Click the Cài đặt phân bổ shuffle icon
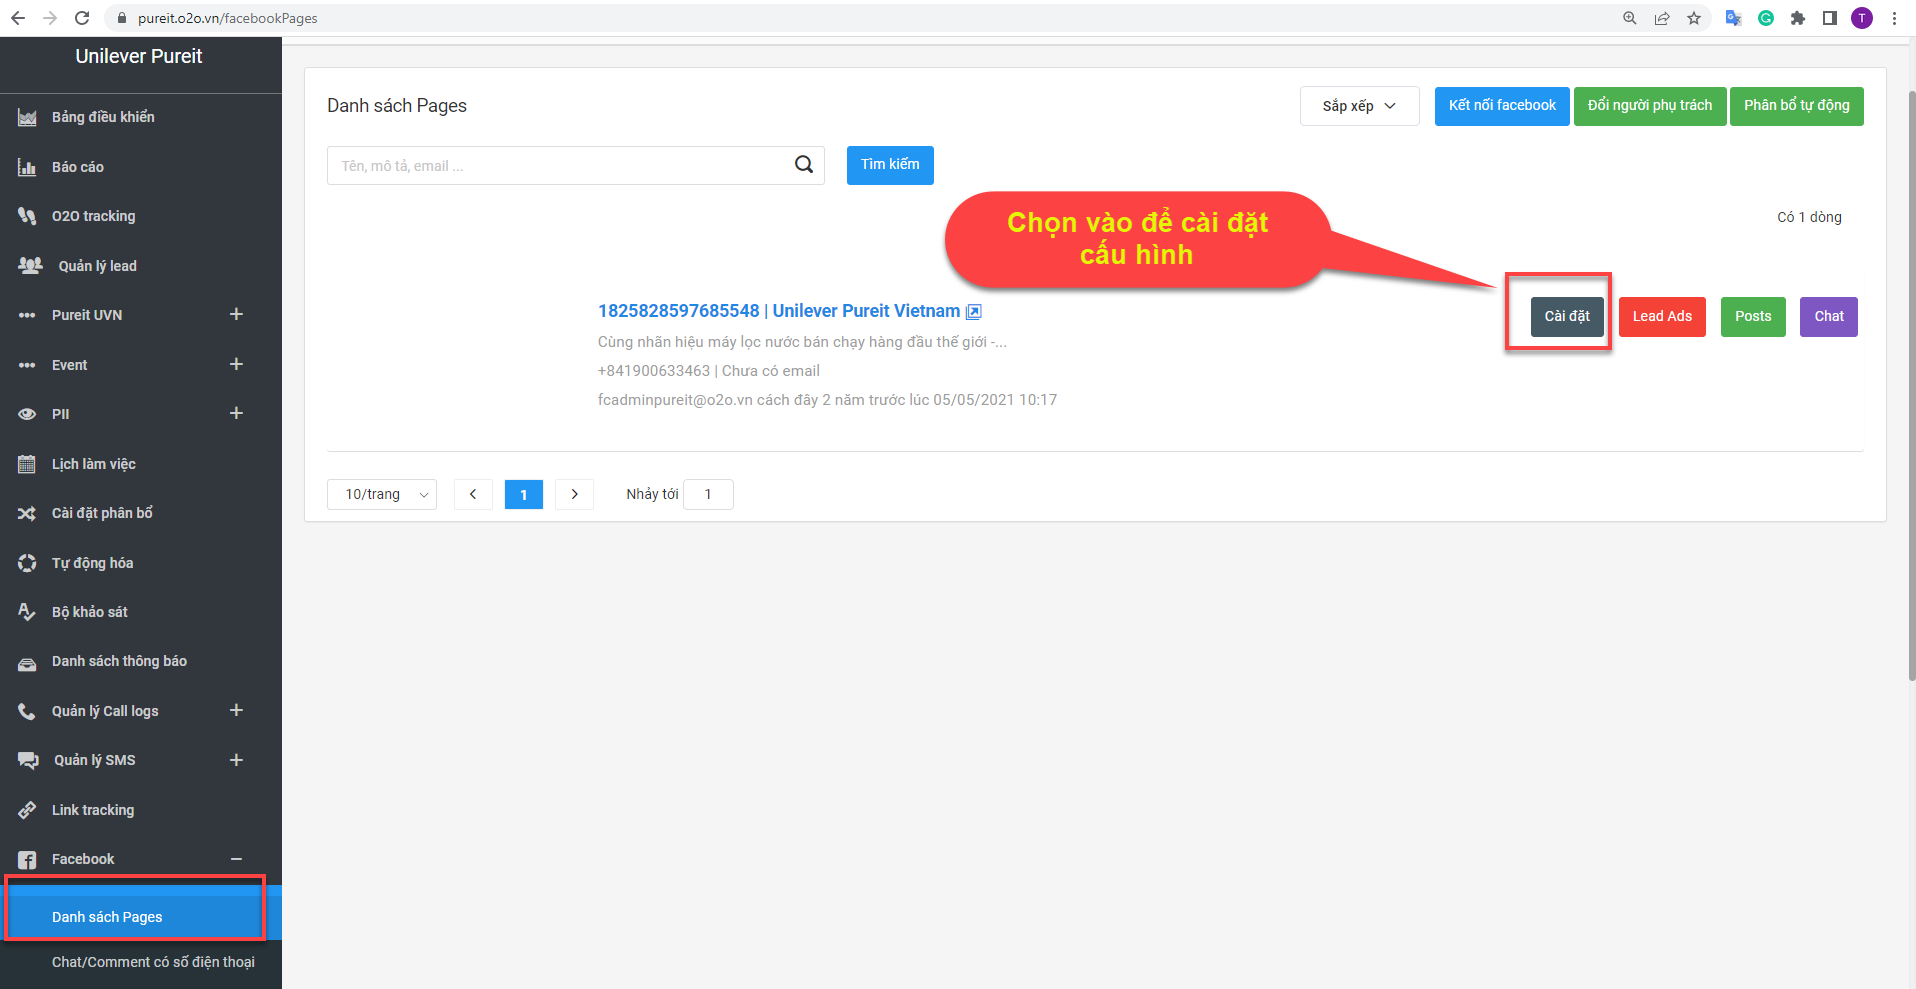Screen dimensions: 1916x989 coord(27,513)
